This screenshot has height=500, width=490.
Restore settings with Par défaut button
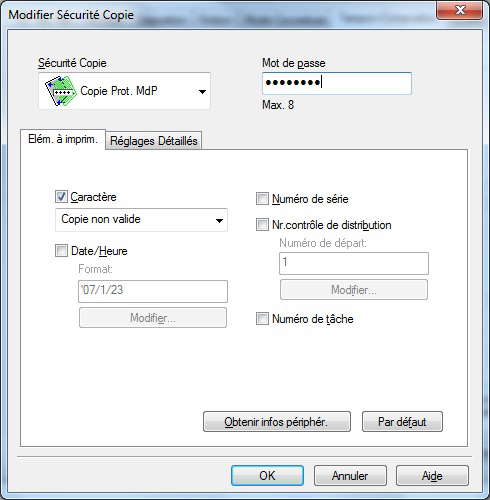402,422
